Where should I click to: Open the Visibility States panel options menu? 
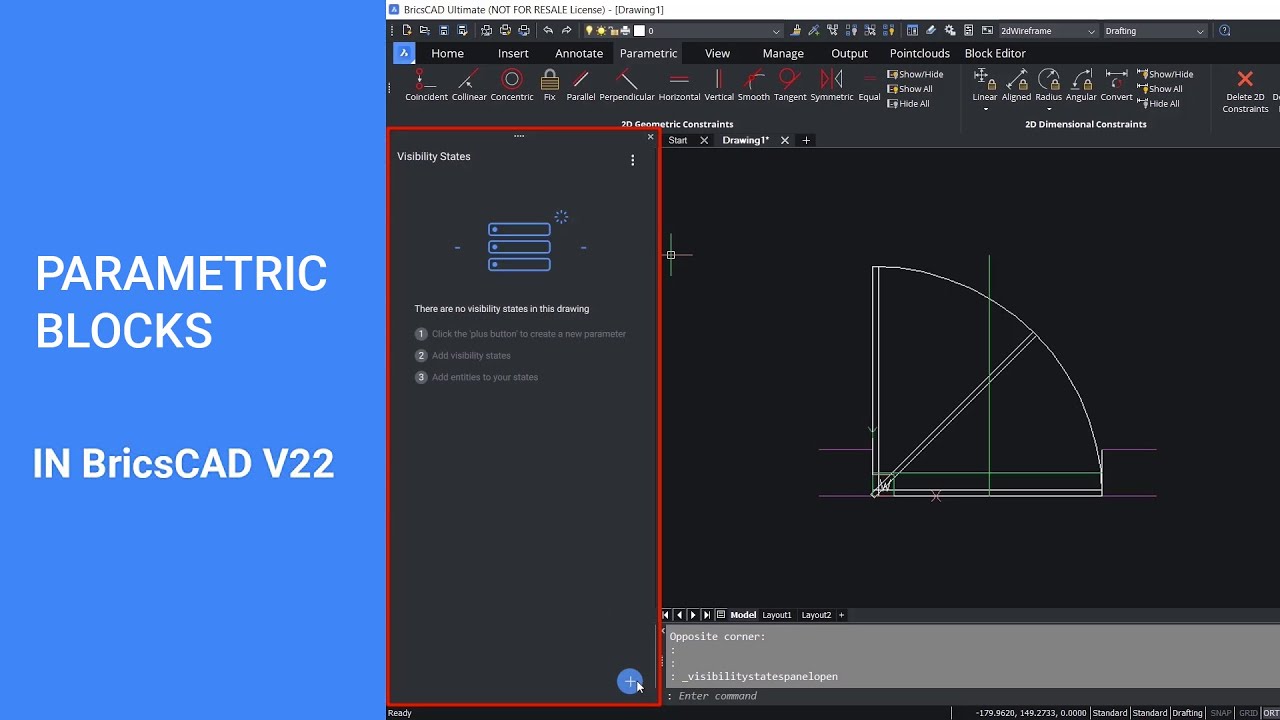632,160
